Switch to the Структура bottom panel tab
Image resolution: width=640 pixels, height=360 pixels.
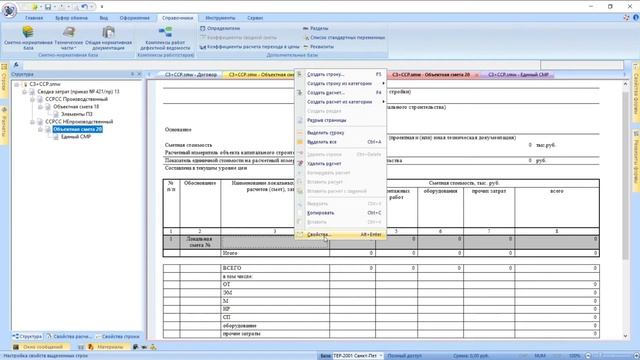tap(27, 336)
